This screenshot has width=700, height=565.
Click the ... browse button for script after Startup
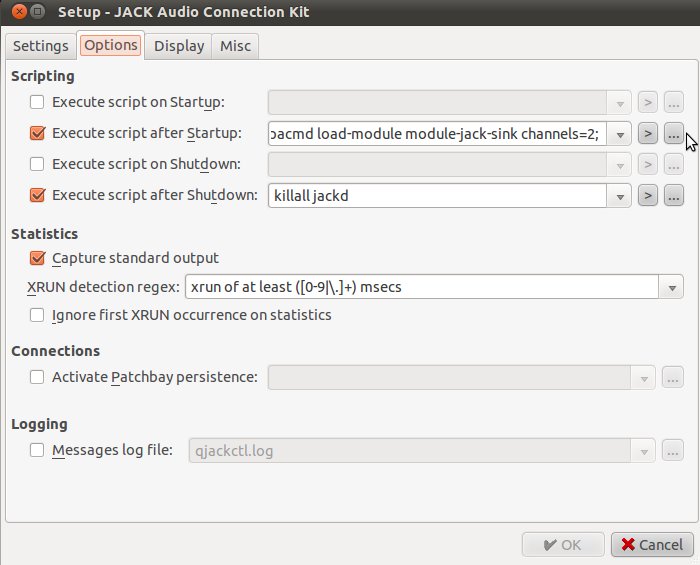(x=674, y=133)
